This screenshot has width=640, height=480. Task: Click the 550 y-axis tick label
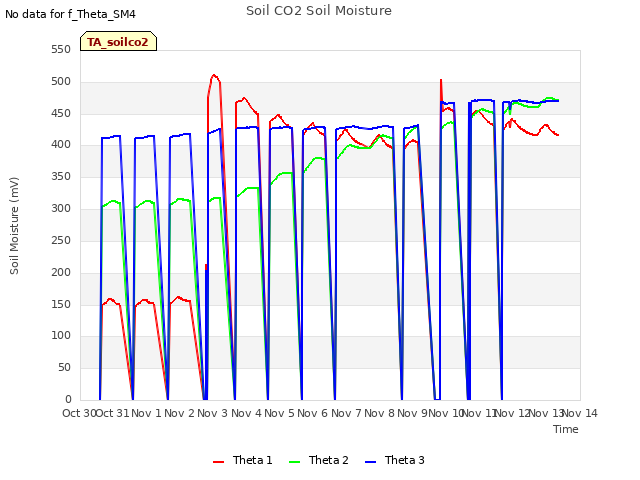[61, 50]
